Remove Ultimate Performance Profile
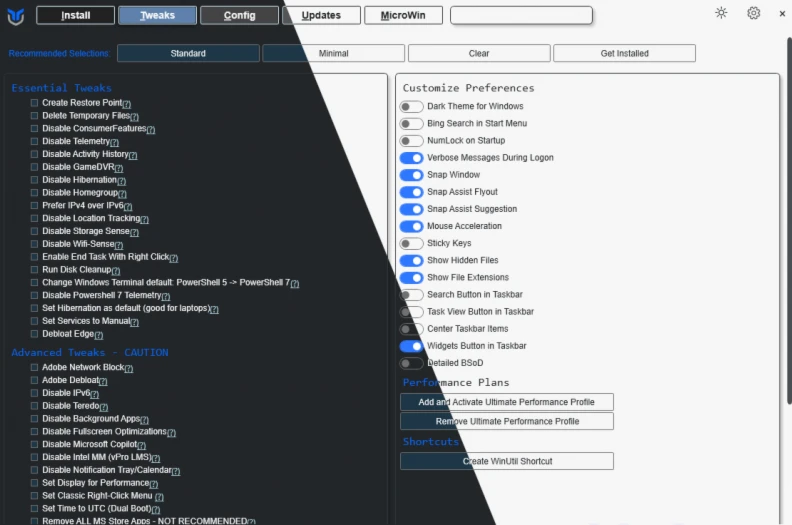Image resolution: width=792 pixels, height=525 pixels. [507, 421]
